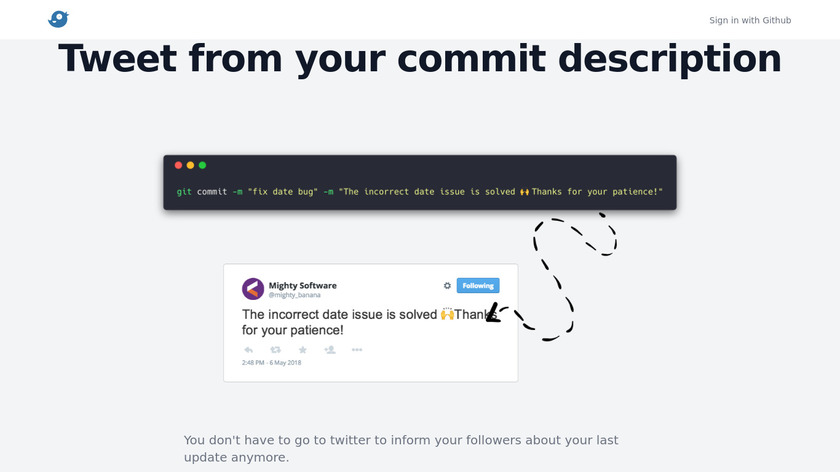This screenshot has width=840, height=472.
Task: Click the yellow terminal window dot
Action: (x=191, y=165)
